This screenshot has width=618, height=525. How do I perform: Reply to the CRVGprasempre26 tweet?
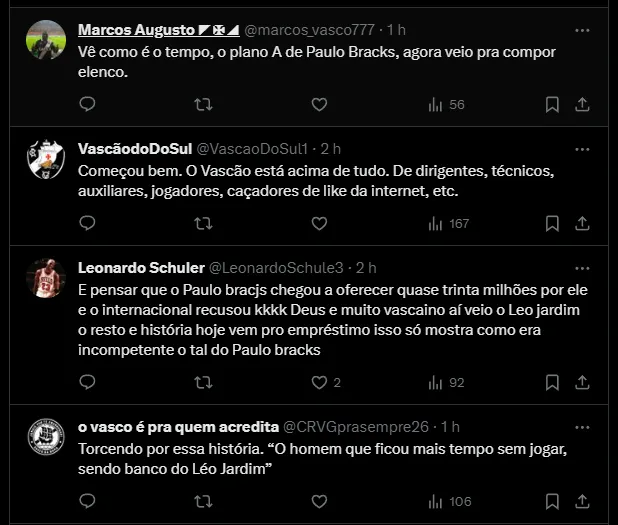pyautogui.click(x=87, y=501)
